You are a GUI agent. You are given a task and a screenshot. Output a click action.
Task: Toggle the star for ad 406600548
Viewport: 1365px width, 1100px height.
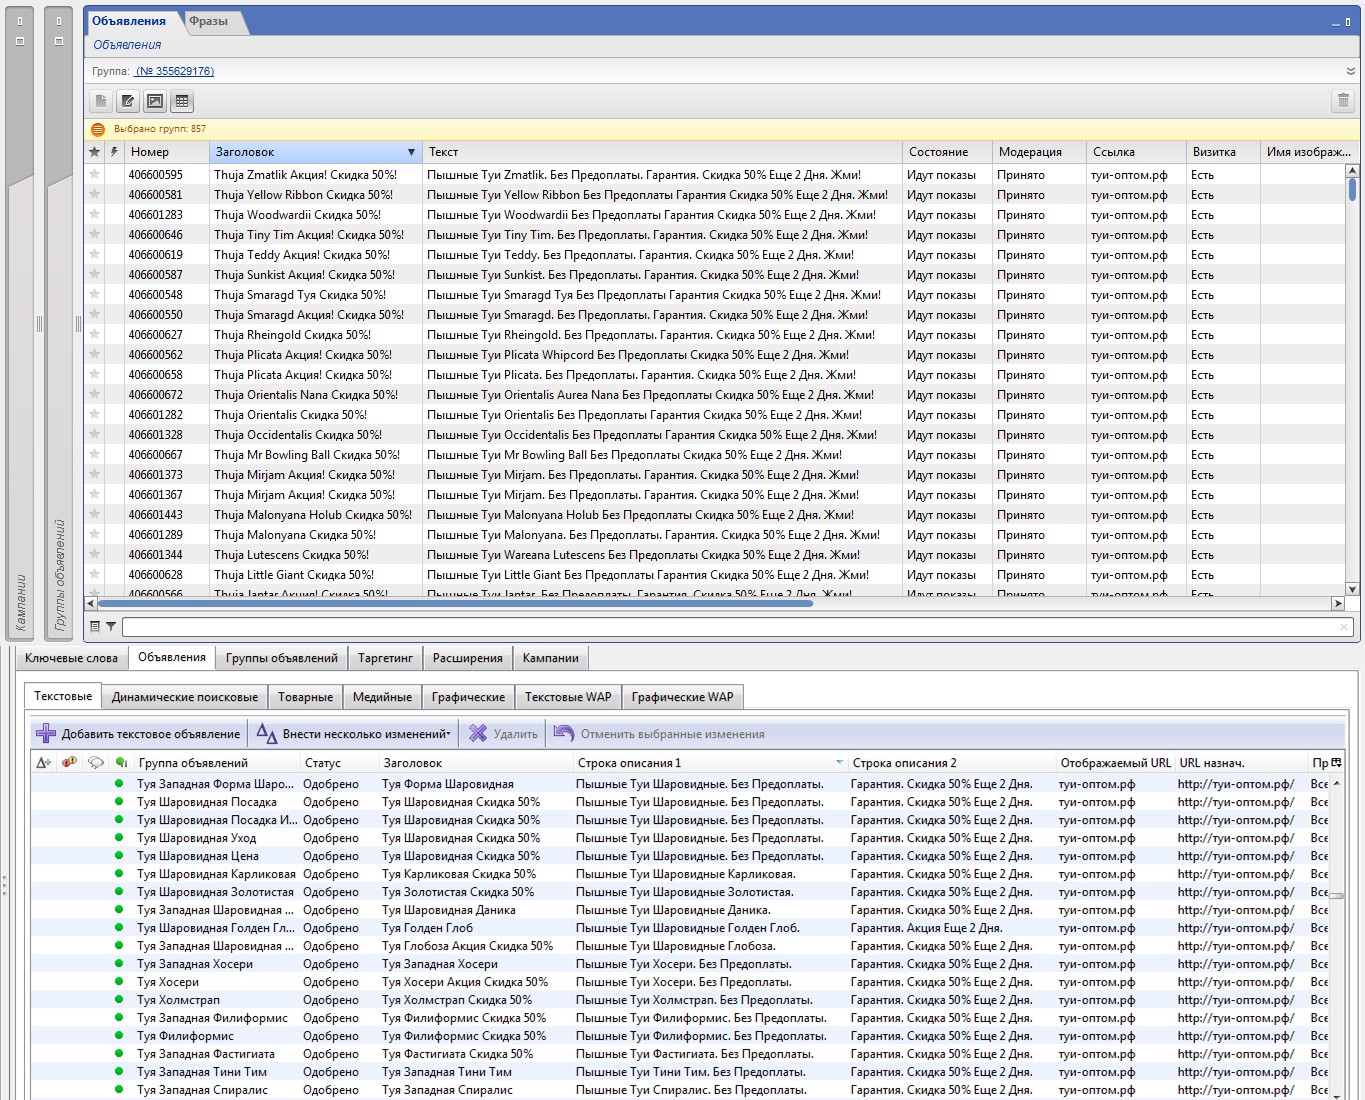pyautogui.click(x=95, y=295)
